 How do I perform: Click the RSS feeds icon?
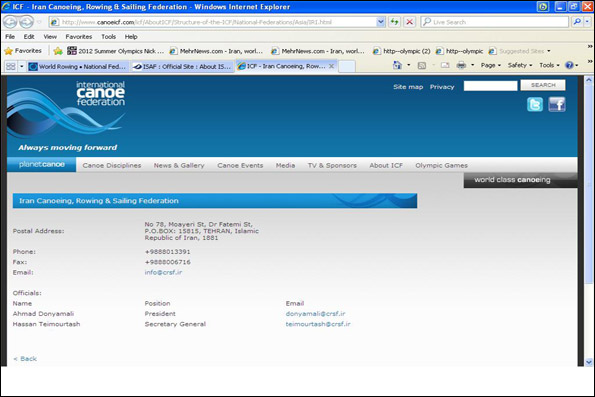point(422,65)
